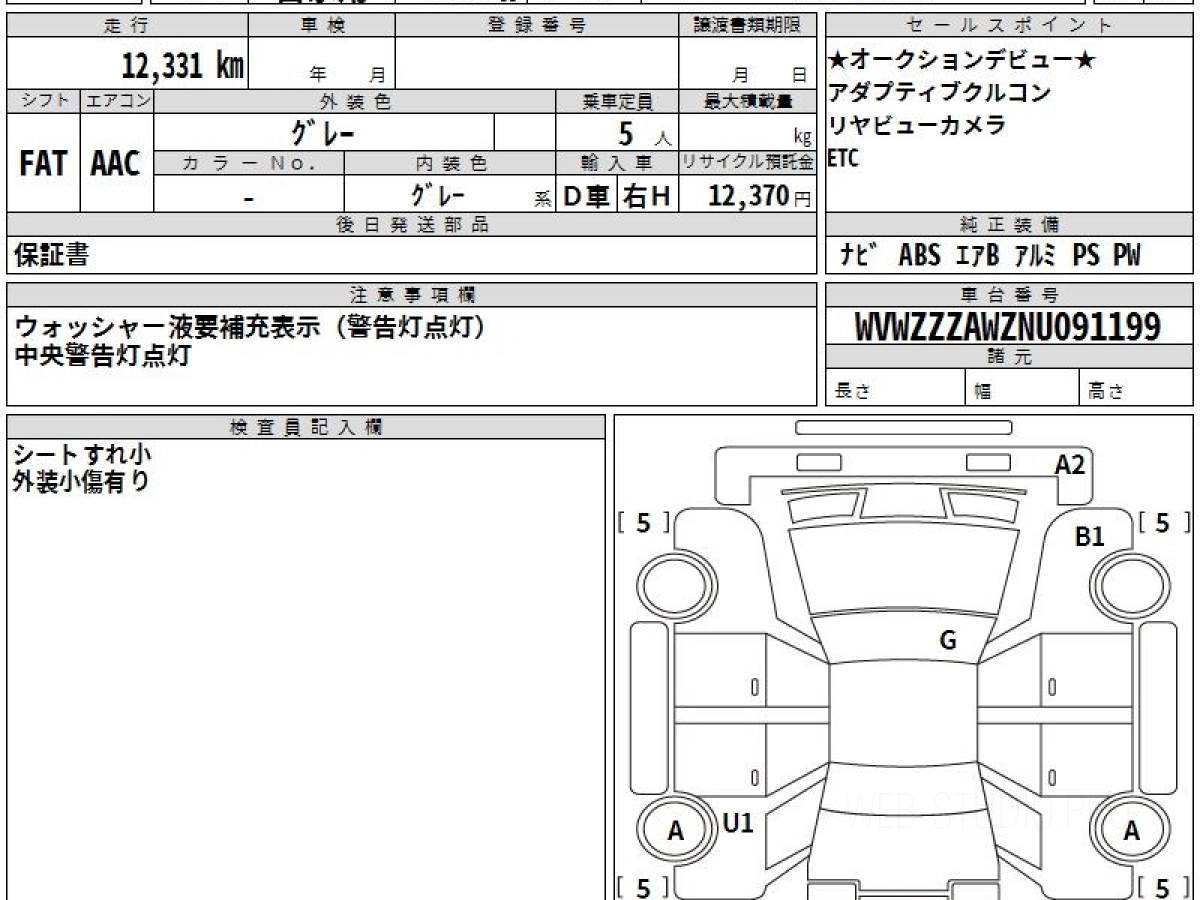
Task: Select the 走行 header cell
Action: 127,26
